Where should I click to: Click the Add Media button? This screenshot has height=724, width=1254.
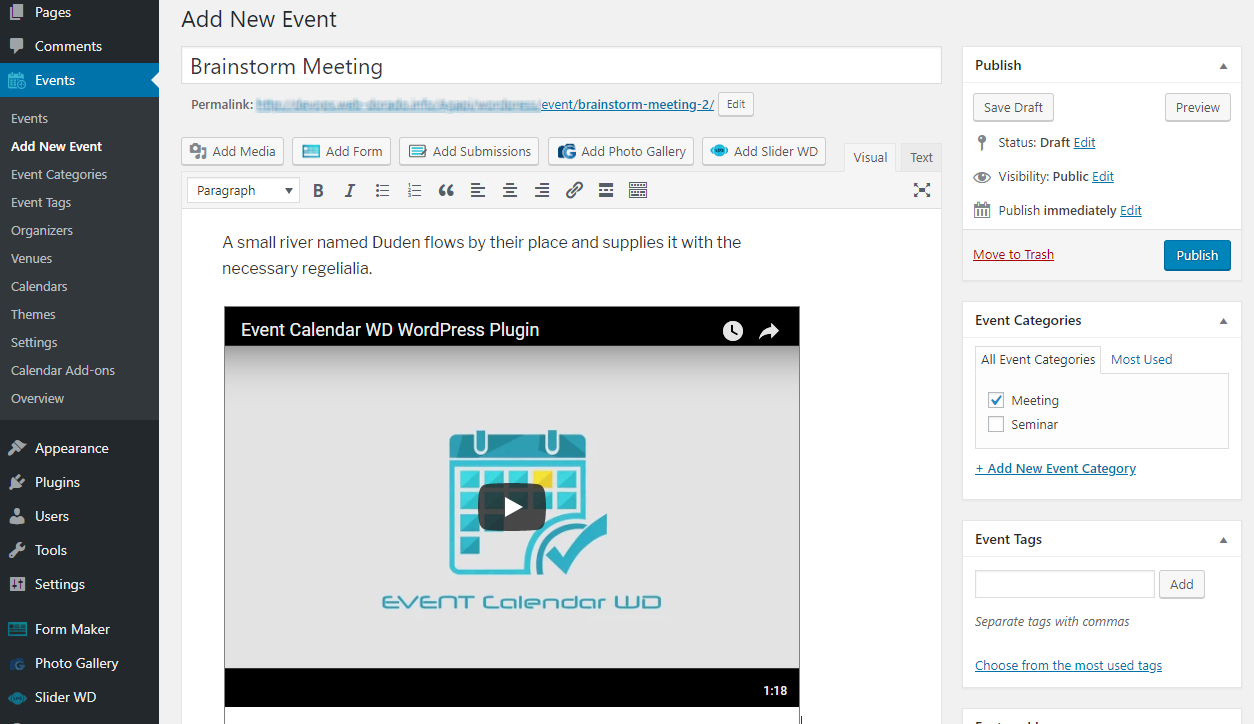coord(233,151)
